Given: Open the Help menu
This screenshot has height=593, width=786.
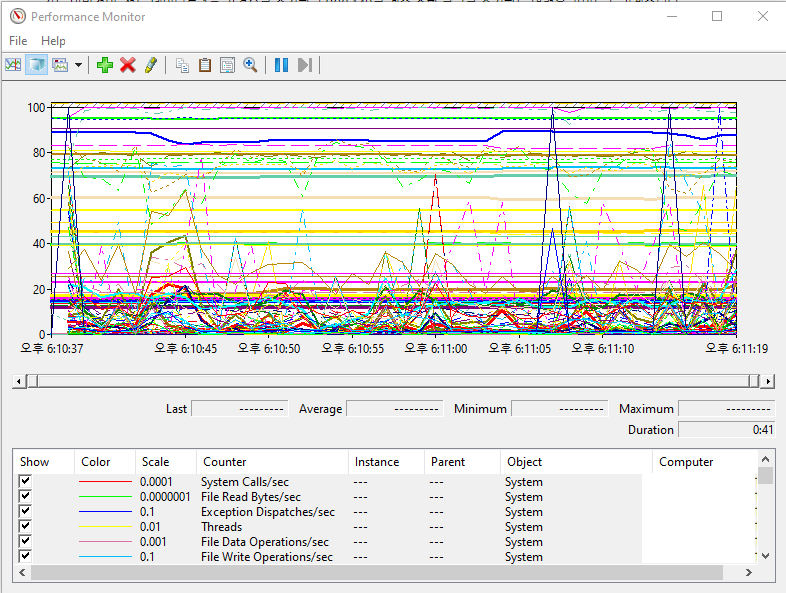Looking at the screenshot, I should (x=53, y=41).
